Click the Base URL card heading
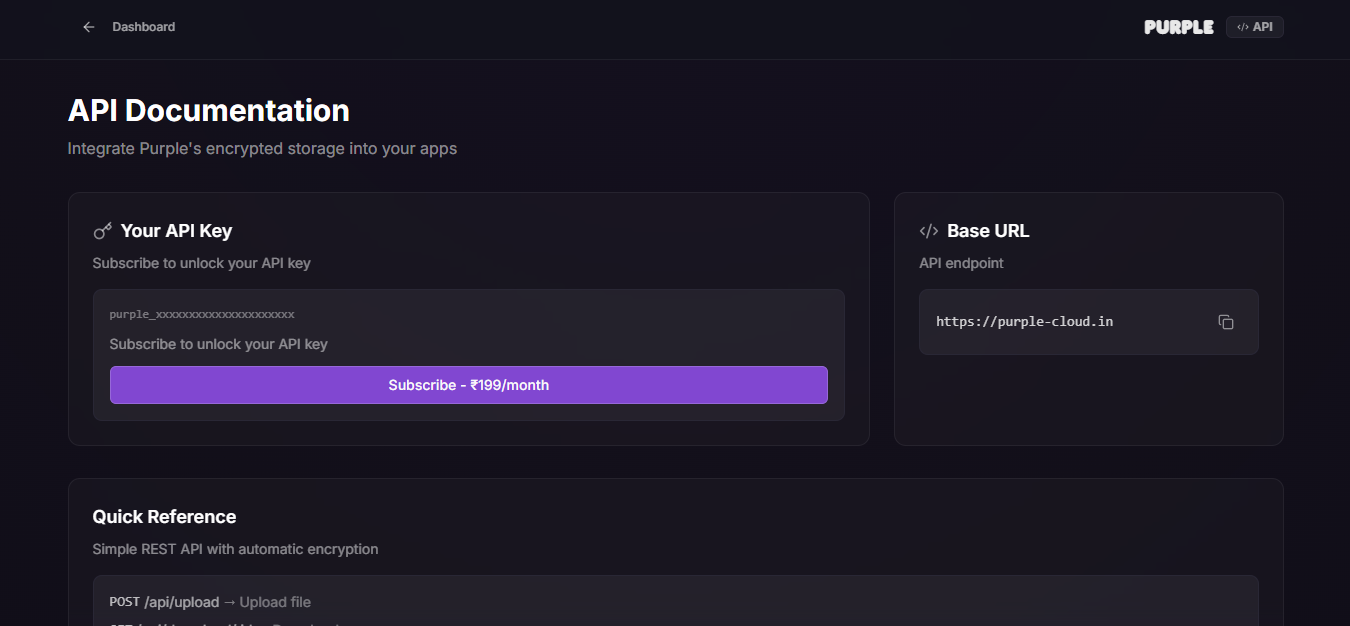 [988, 230]
